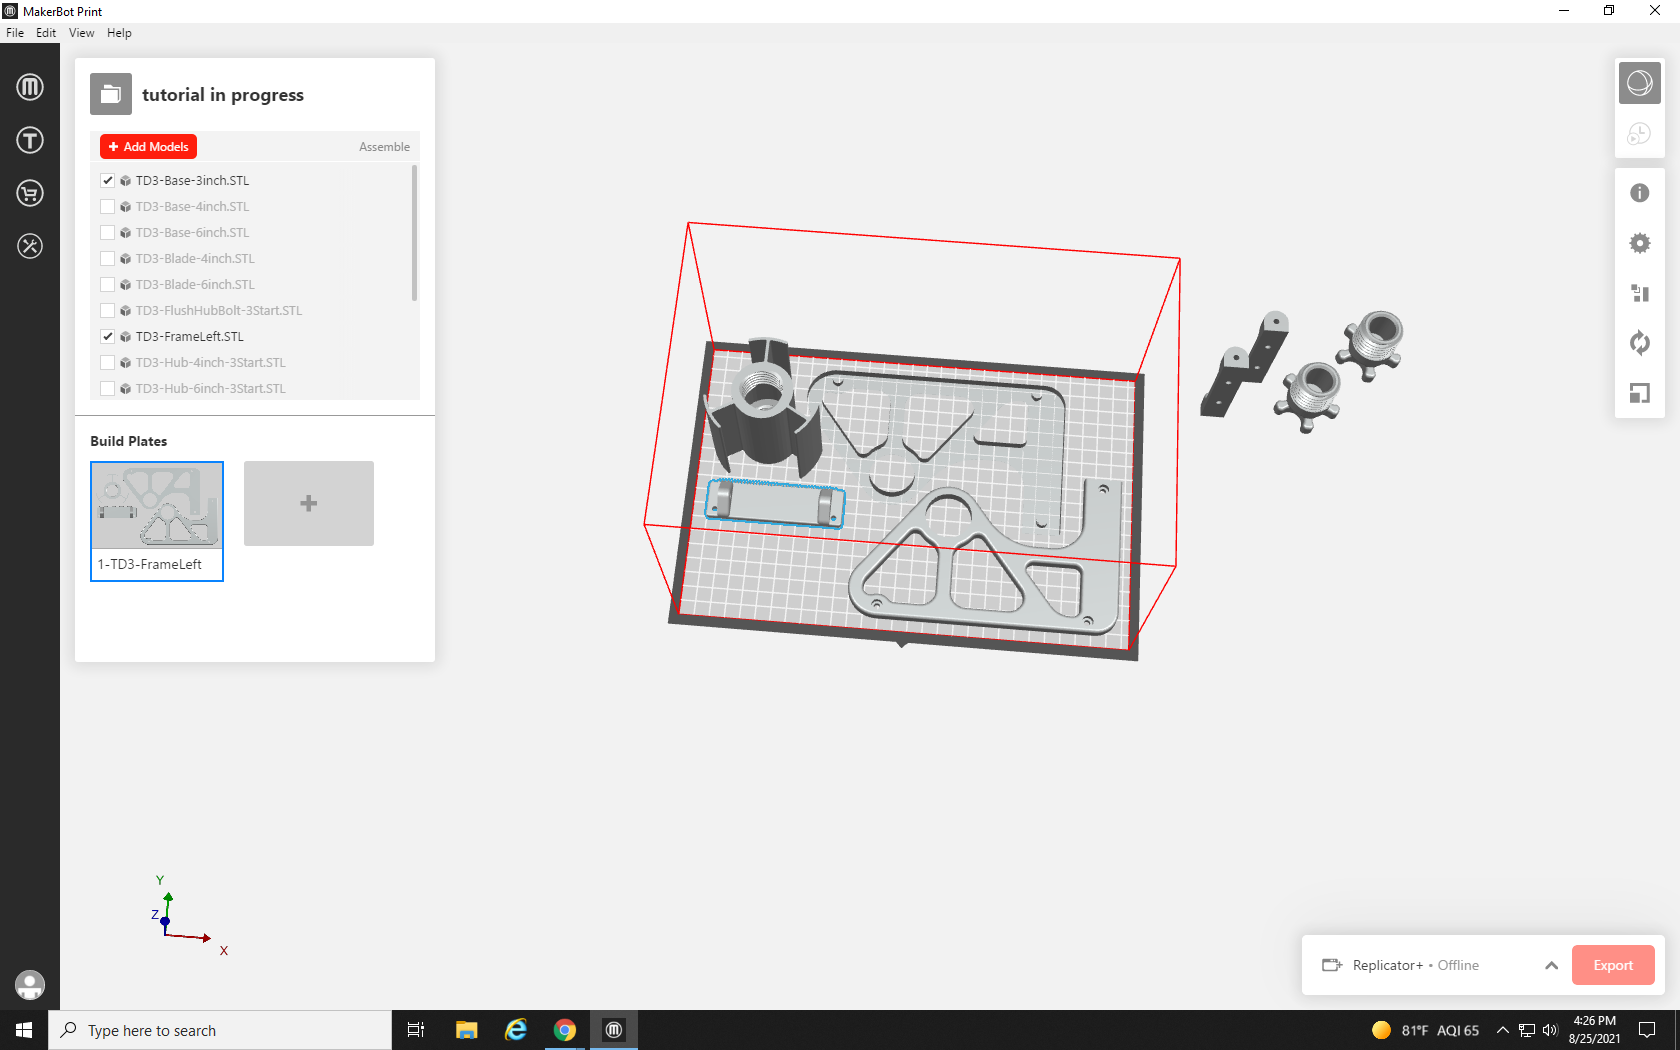
Task: Enable the TD3-Blade-6inch.STL checkbox
Action: (x=107, y=285)
